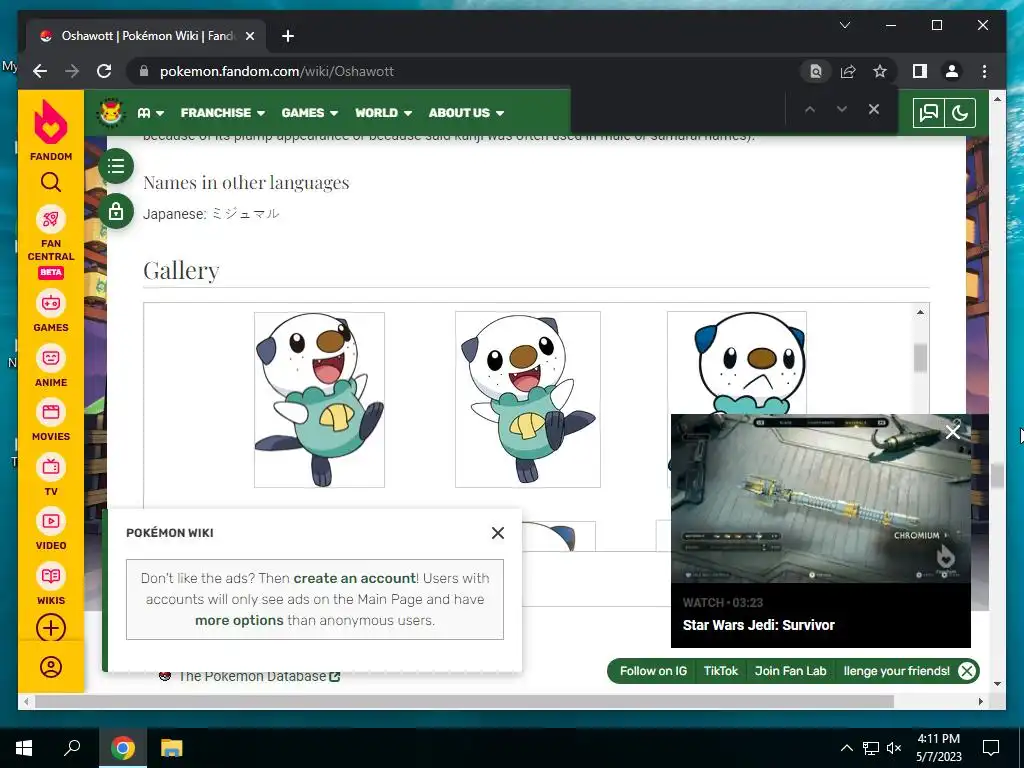The height and width of the screenshot is (768, 1024).
Task: Open the TV sidebar icon
Action: coord(51,467)
